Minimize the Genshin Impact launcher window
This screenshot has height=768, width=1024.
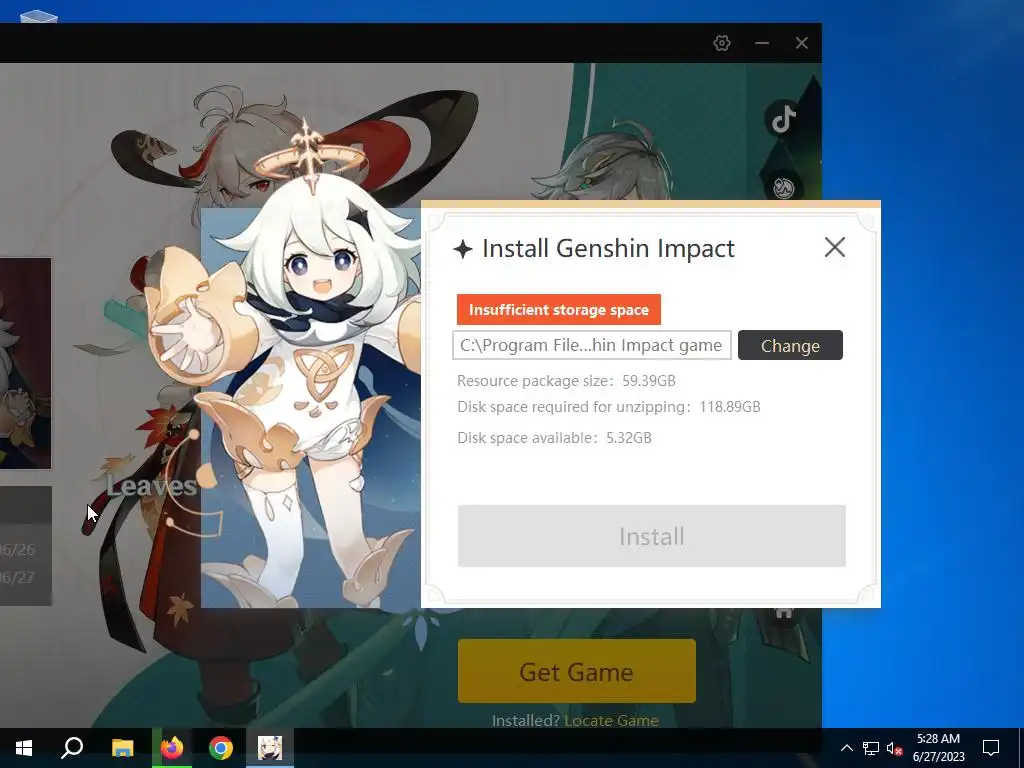tap(761, 43)
